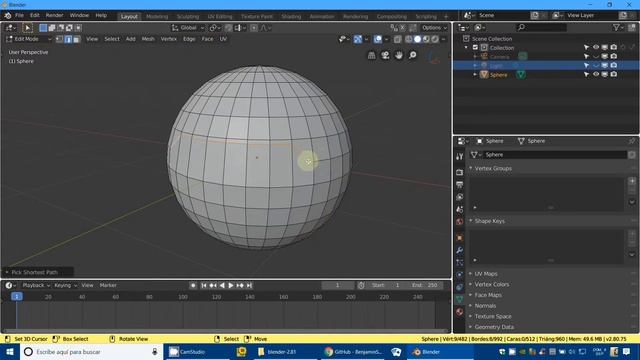This screenshot has width=640, height=360.
Task: Open the Mesh menu in viewport header
Action: 148,39
